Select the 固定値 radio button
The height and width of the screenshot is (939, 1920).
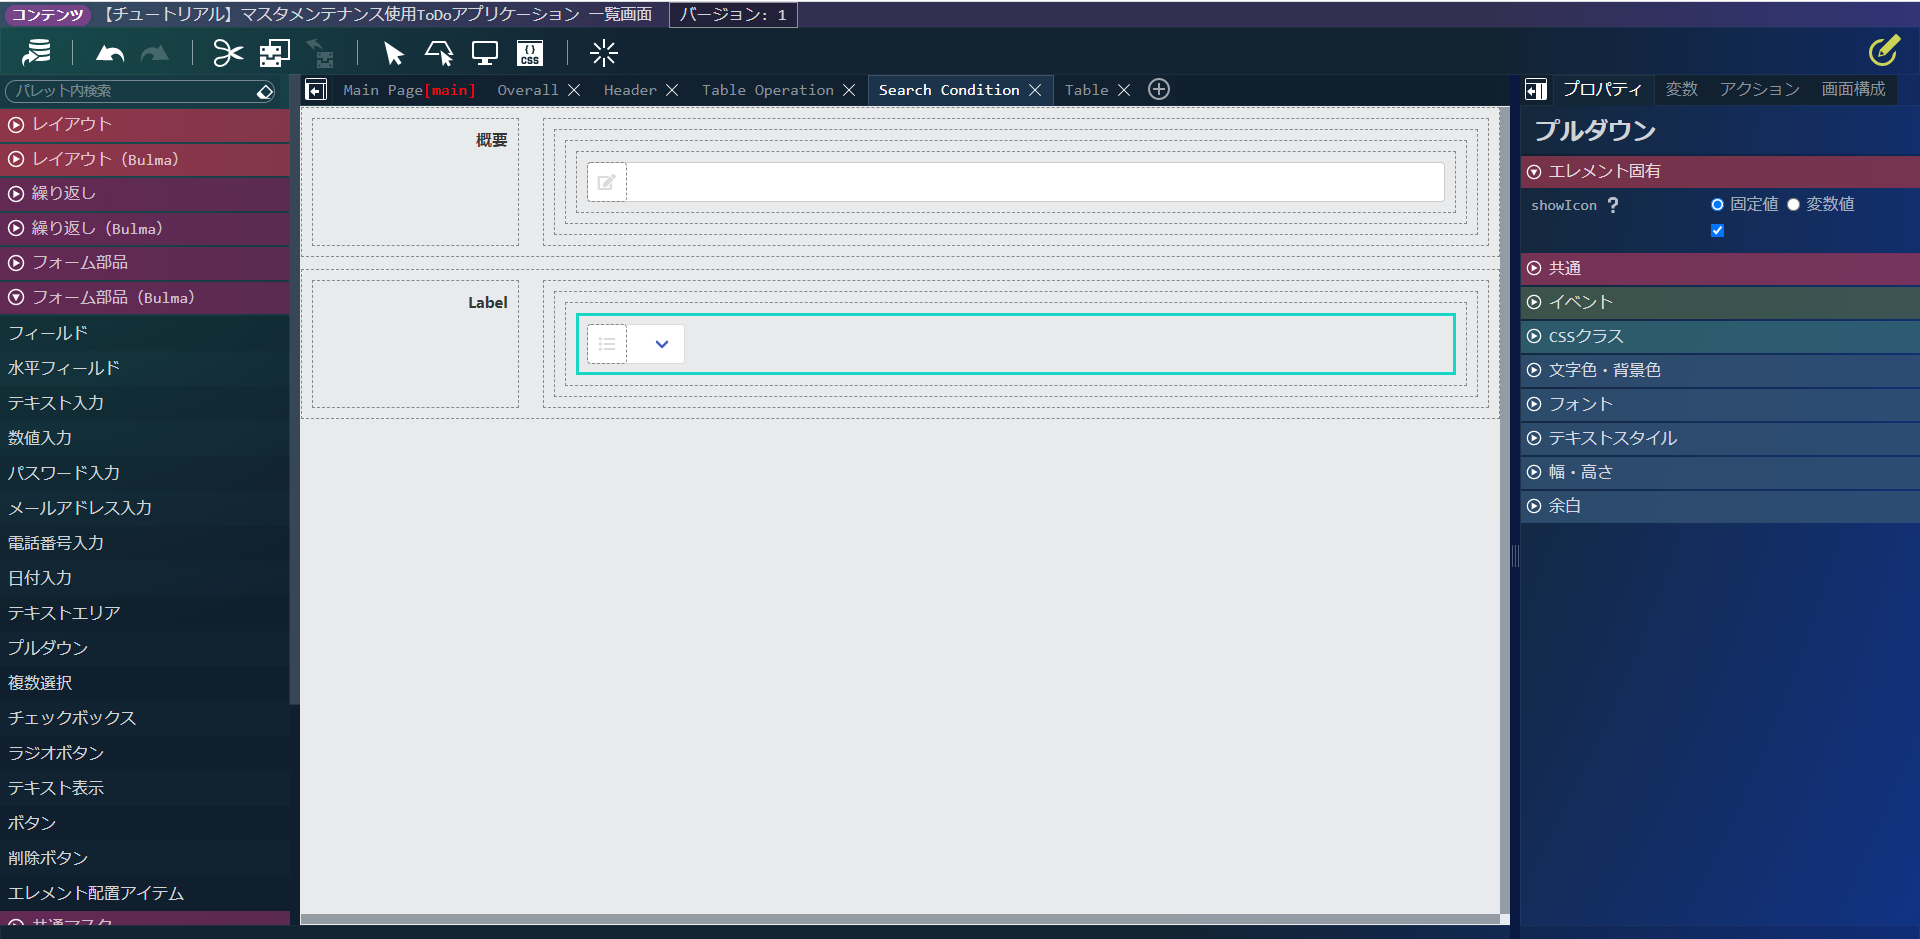tap(1717, 204)
